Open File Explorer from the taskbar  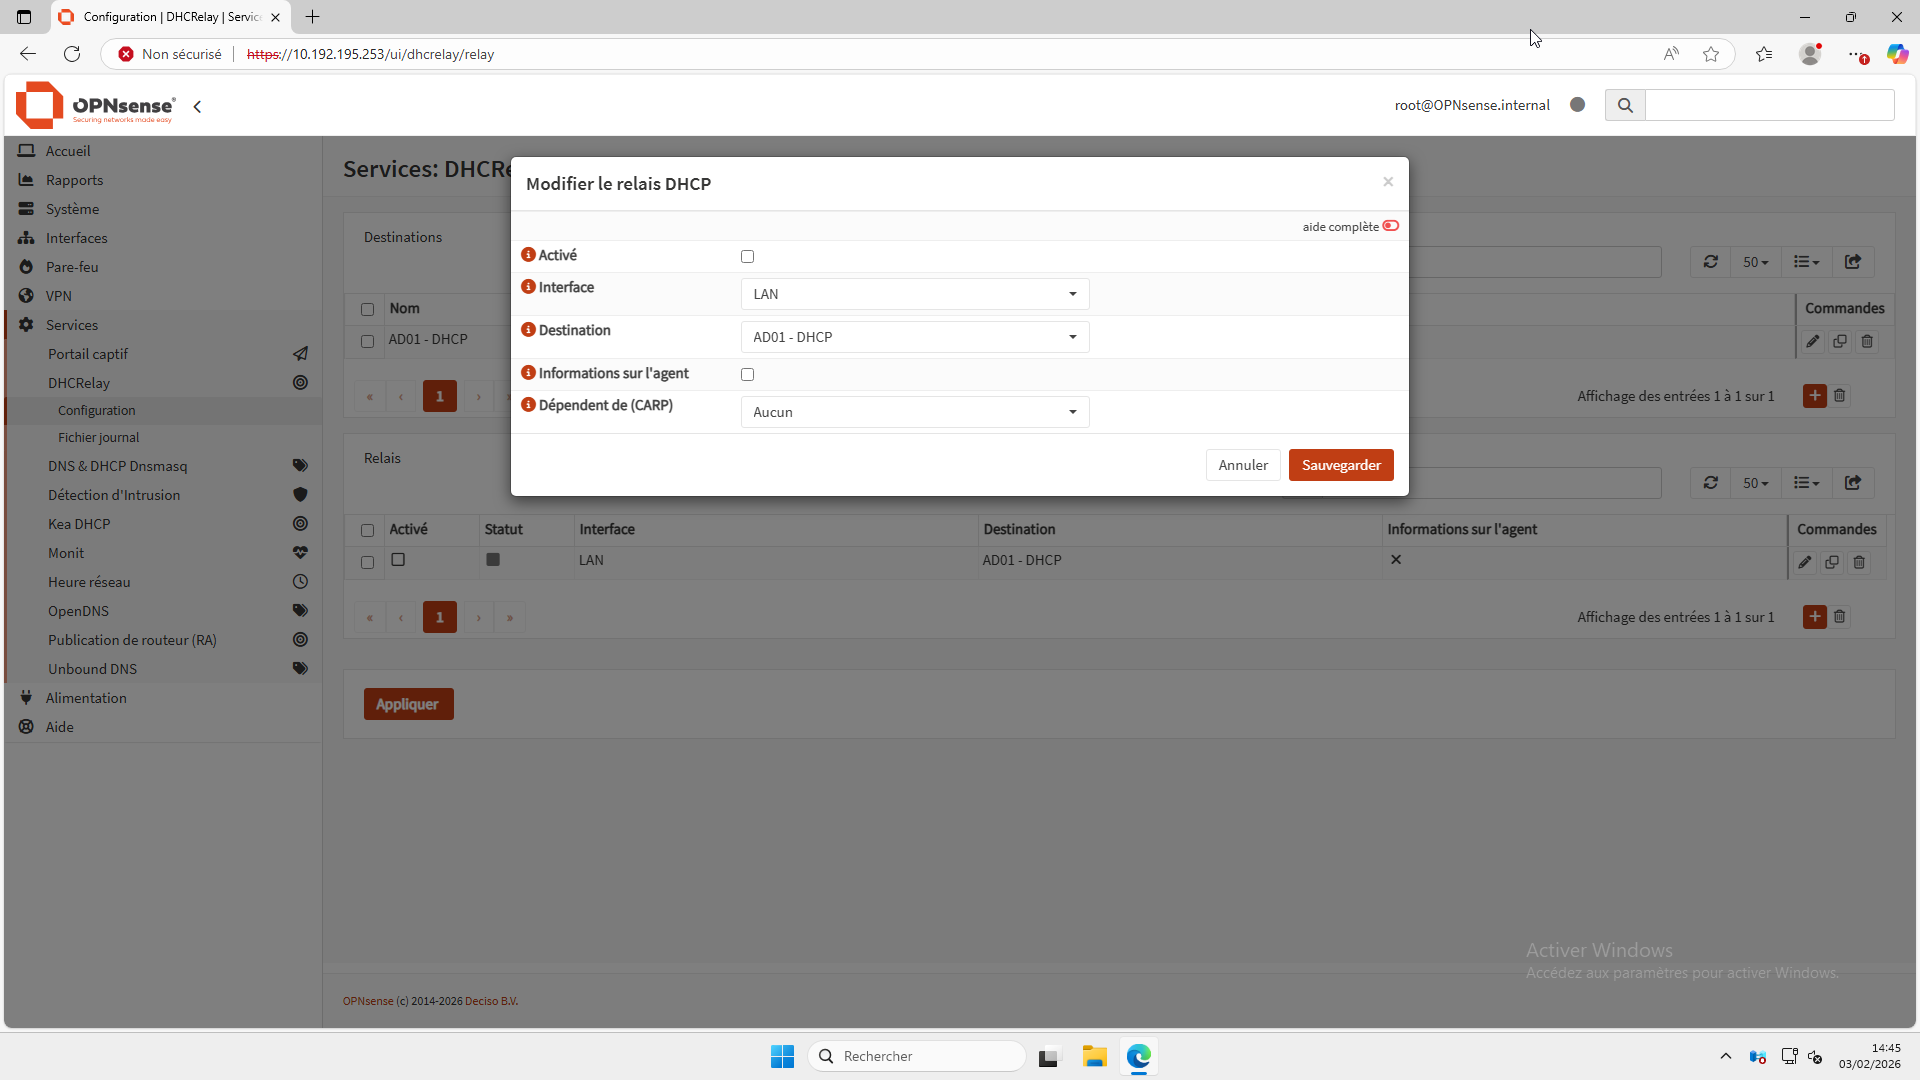1094,1056
